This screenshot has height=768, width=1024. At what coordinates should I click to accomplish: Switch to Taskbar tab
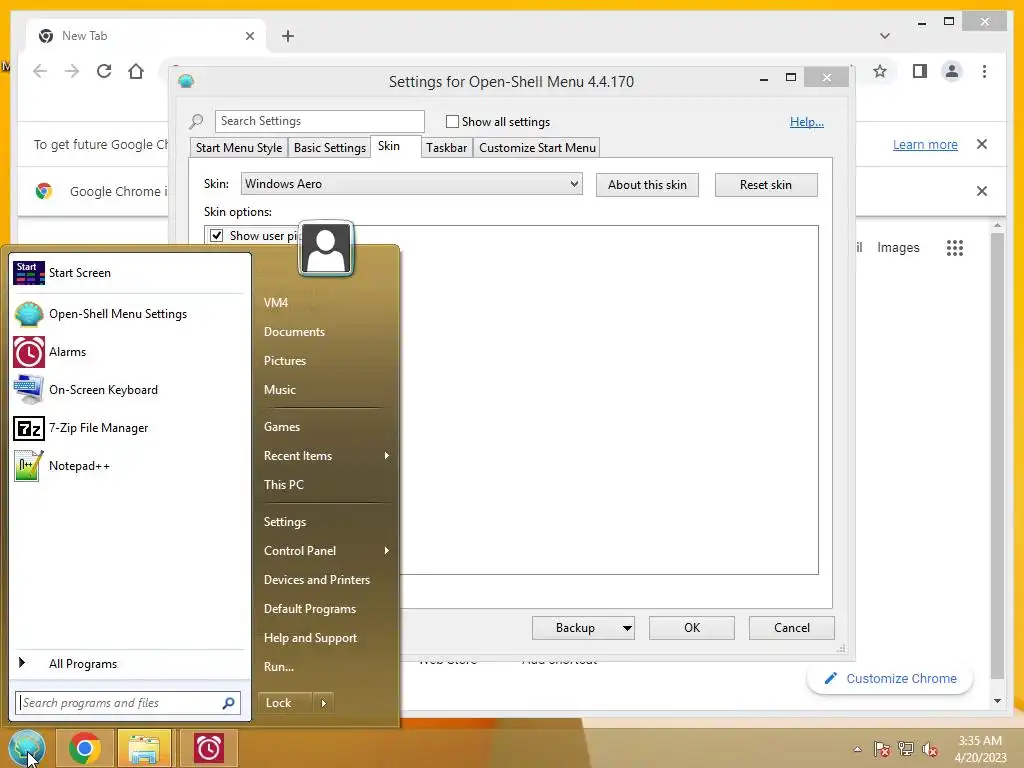[447, 148]
